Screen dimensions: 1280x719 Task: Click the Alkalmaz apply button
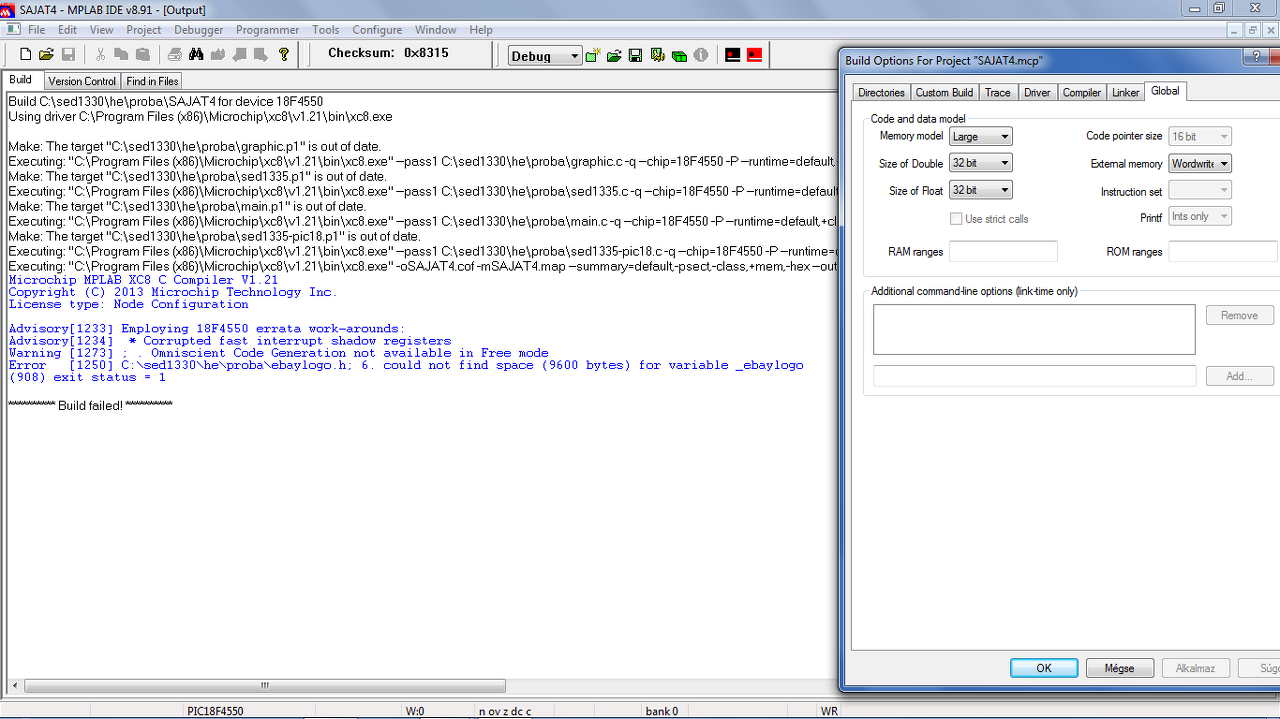1195,668
